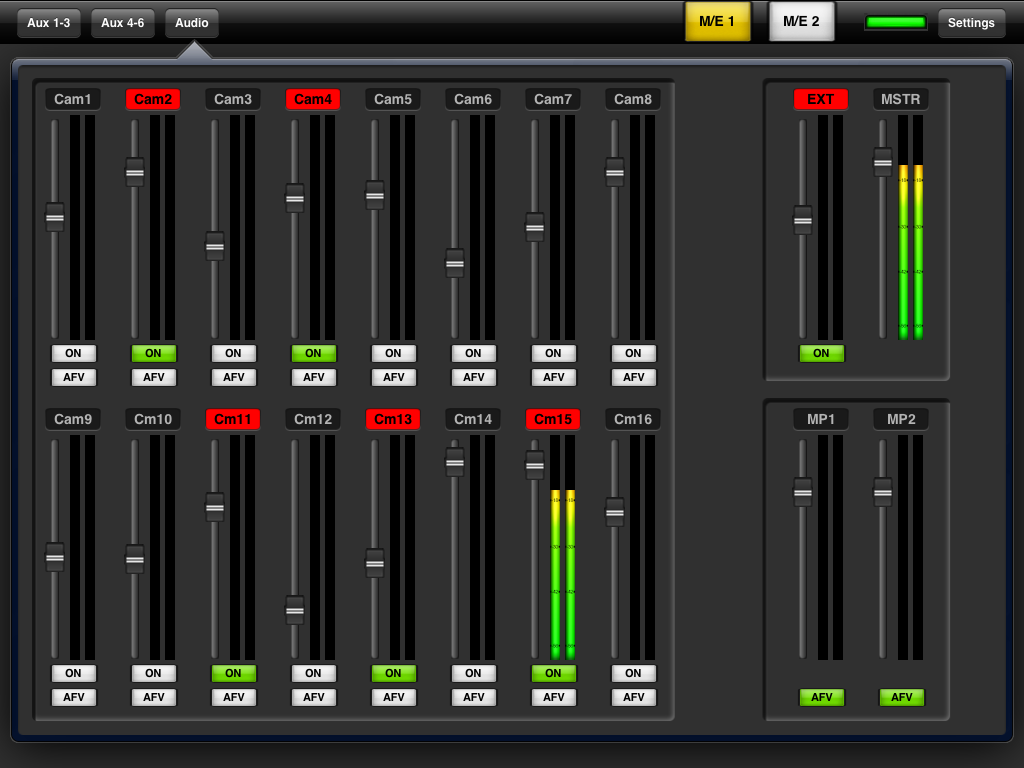Open the Aux 1-3 tab
Screen dimensions: 1024x768
48,23
